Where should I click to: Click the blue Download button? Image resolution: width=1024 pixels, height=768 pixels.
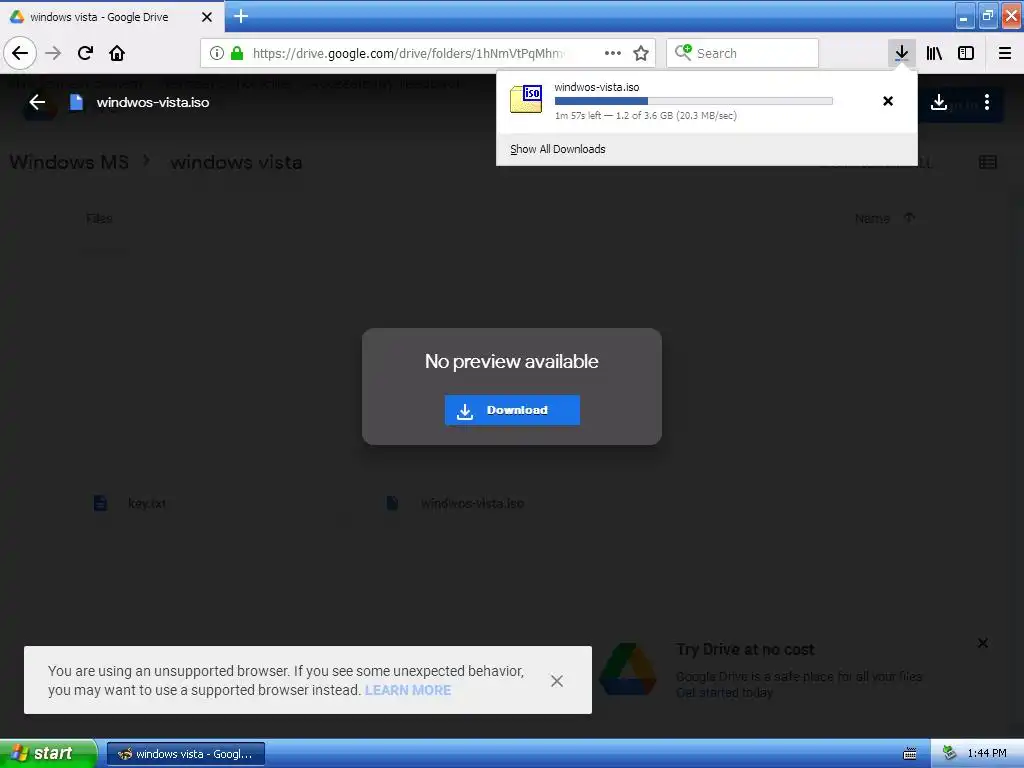(512, 410)
